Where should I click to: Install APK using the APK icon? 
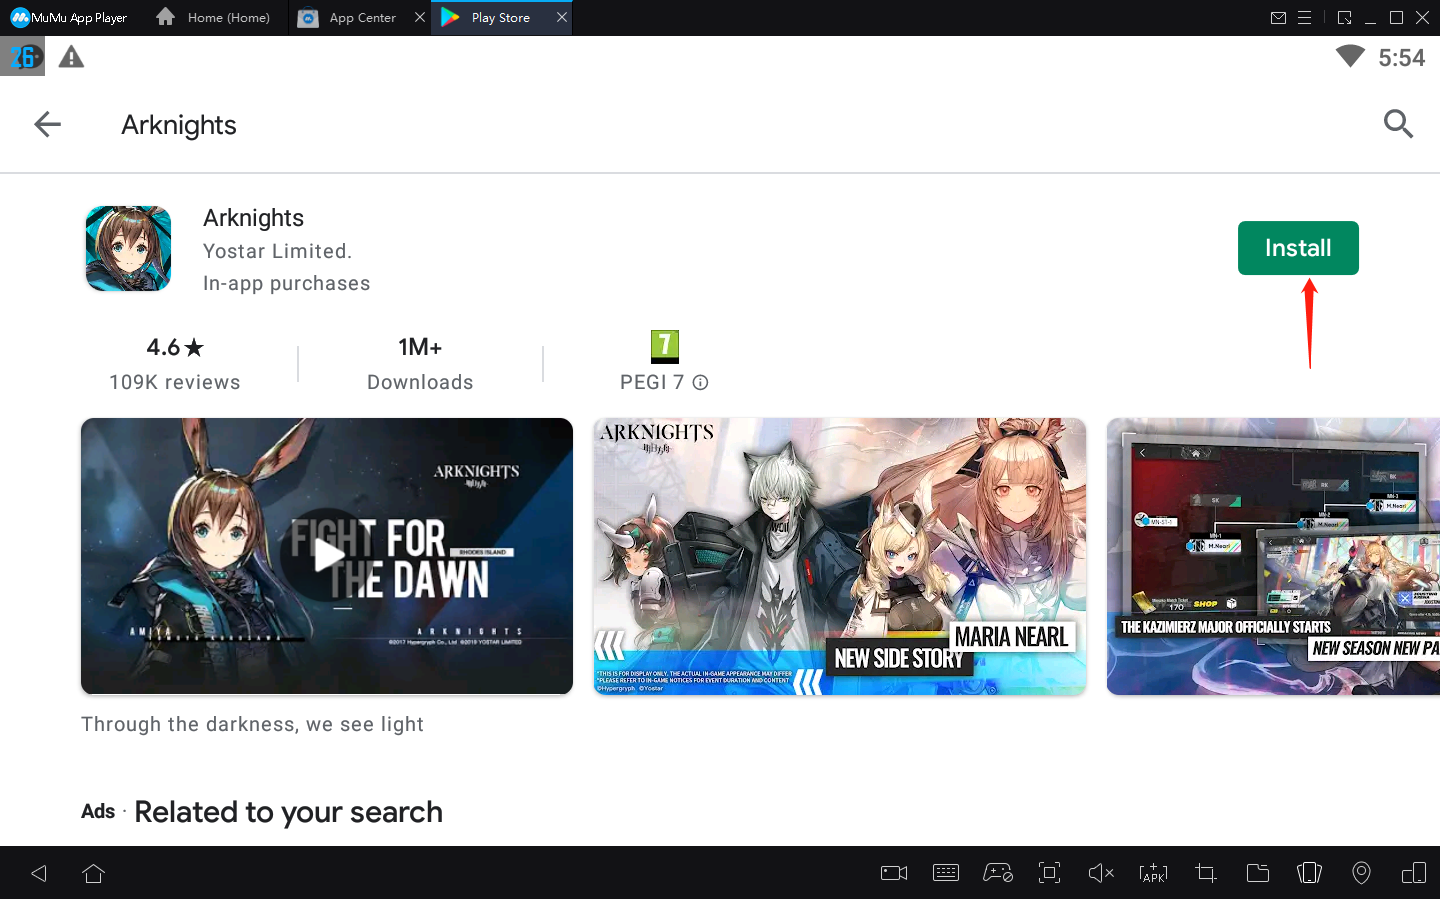point(1153,873)
